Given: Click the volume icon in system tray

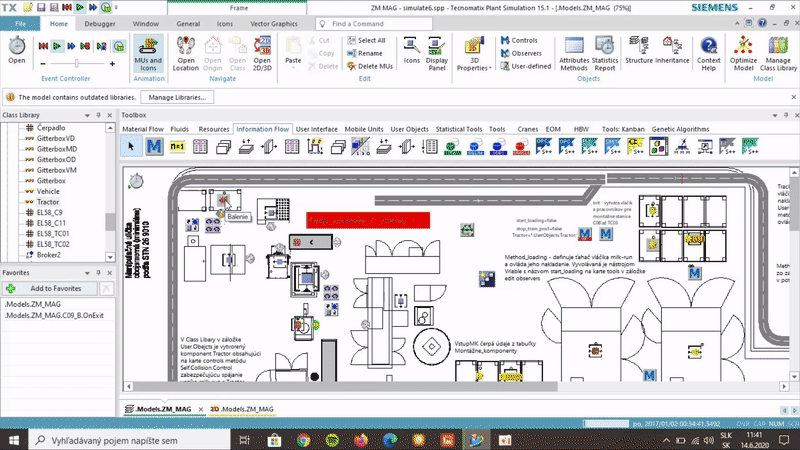Looking at the screenshot, I should 708,440.
